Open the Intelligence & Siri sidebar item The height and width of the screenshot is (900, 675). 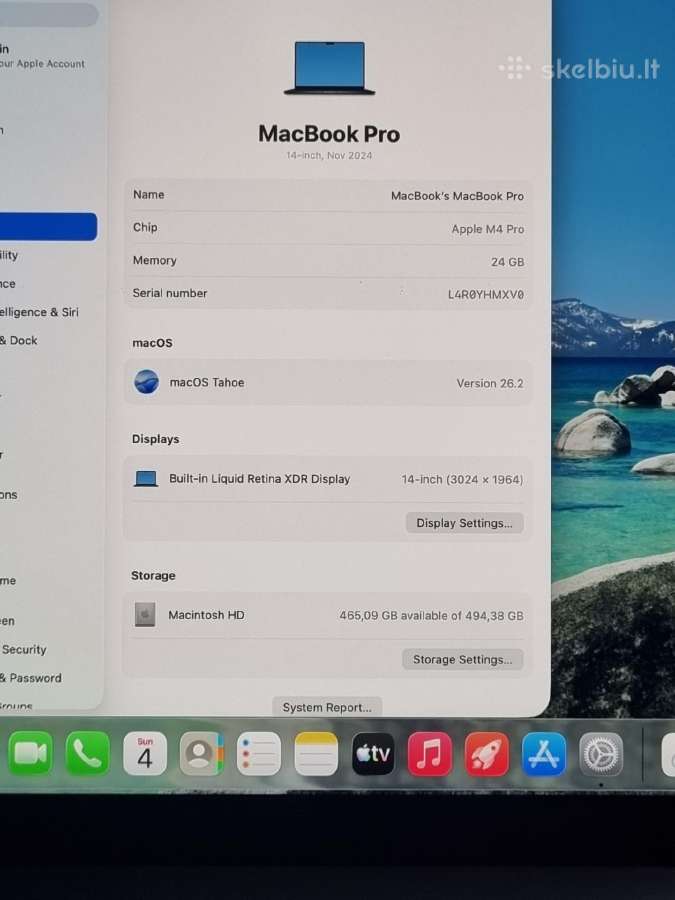[39, 312]
